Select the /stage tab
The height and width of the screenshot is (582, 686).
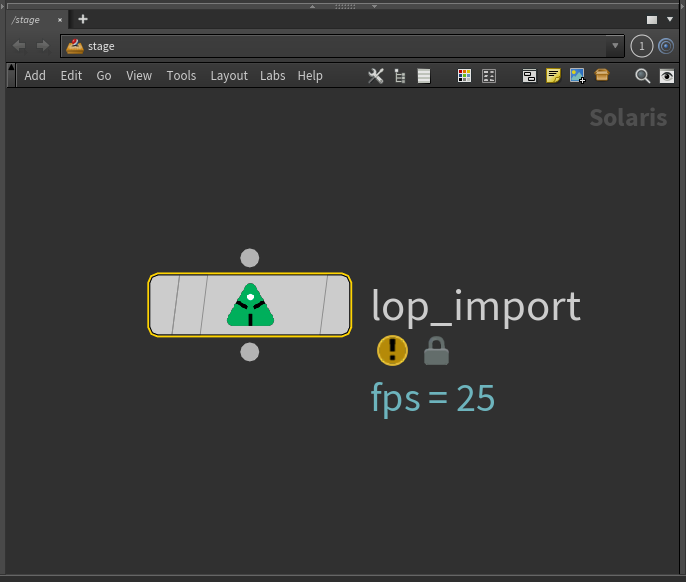click(x=25, y=20)
